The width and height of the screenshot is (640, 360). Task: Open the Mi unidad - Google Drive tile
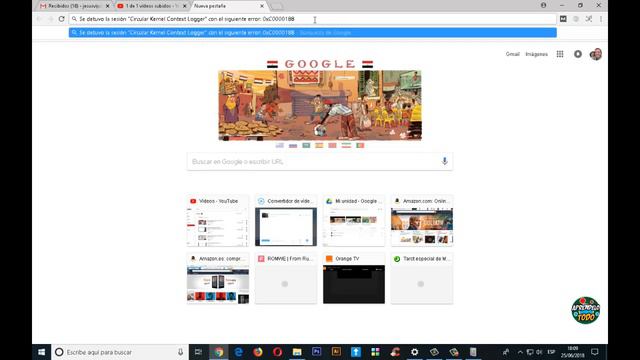[x=354, y=220]
